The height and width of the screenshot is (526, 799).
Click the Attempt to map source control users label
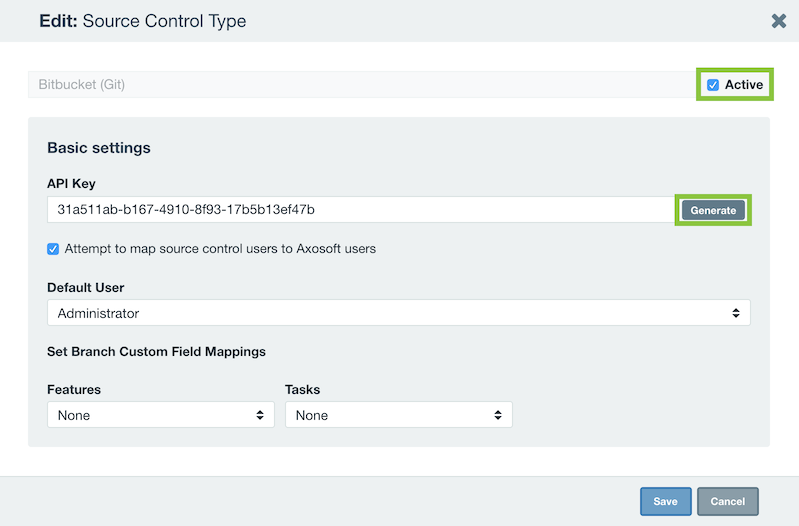click(220, 249)
